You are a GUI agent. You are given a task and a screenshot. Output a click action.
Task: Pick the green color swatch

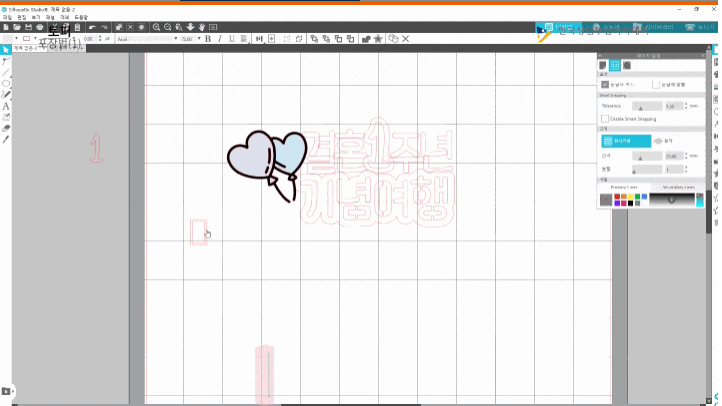pos(638,197)
